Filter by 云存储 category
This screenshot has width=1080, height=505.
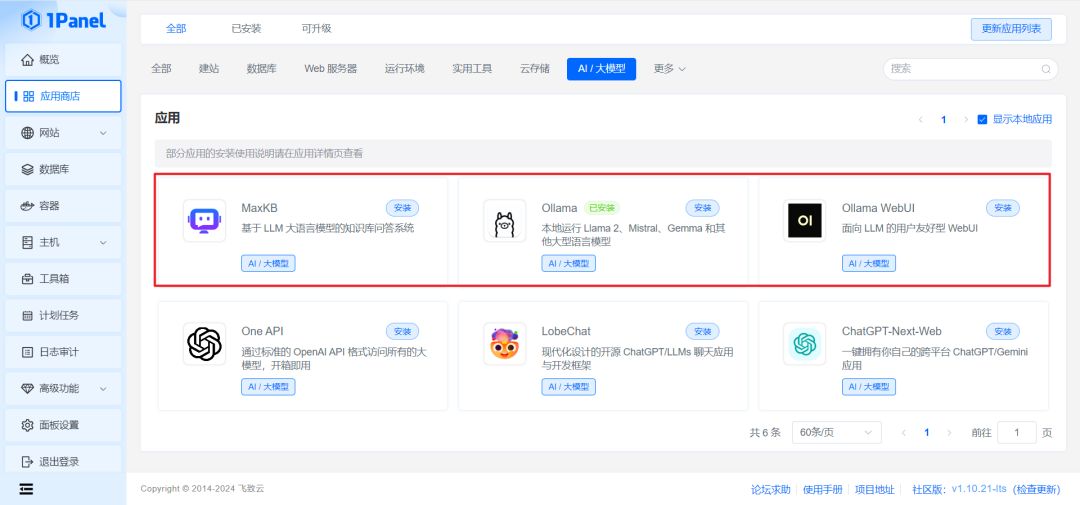[x=534, y=69]
